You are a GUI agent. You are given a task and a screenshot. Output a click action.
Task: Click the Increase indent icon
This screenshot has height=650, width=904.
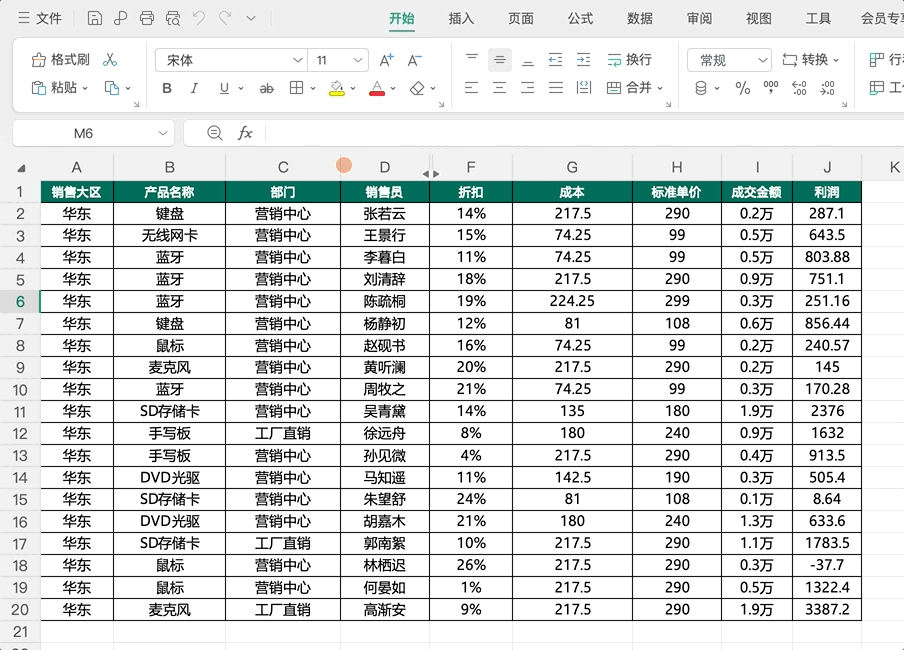(583, 59)
